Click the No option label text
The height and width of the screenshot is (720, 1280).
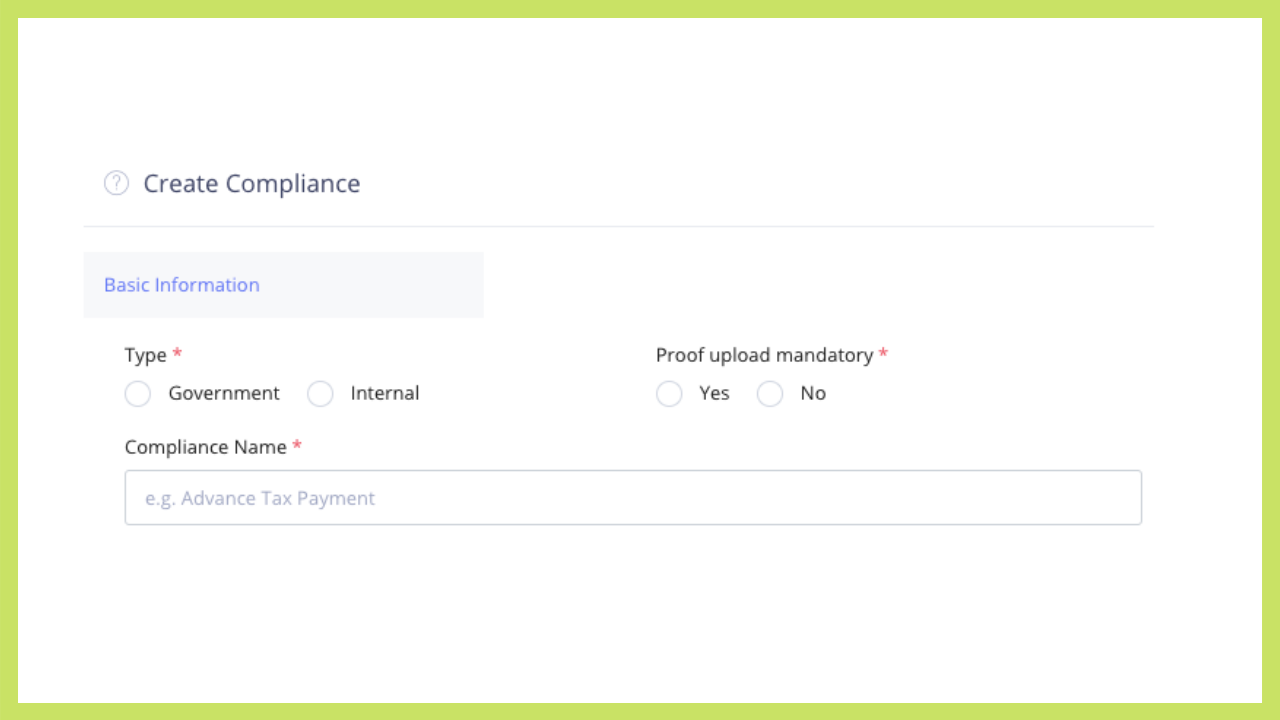pyautogui.click(x=813, y=394)
